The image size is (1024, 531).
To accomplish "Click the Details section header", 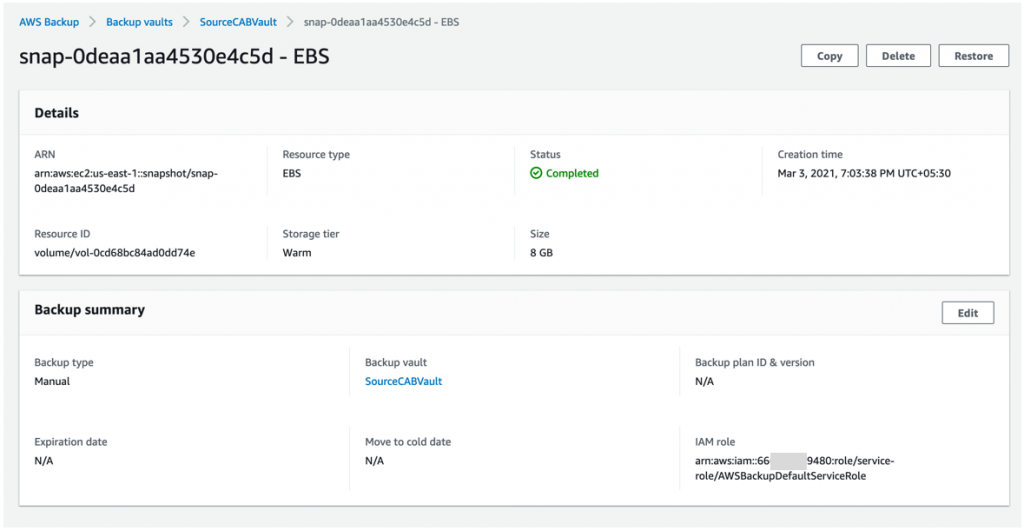I will coord(57,113).
